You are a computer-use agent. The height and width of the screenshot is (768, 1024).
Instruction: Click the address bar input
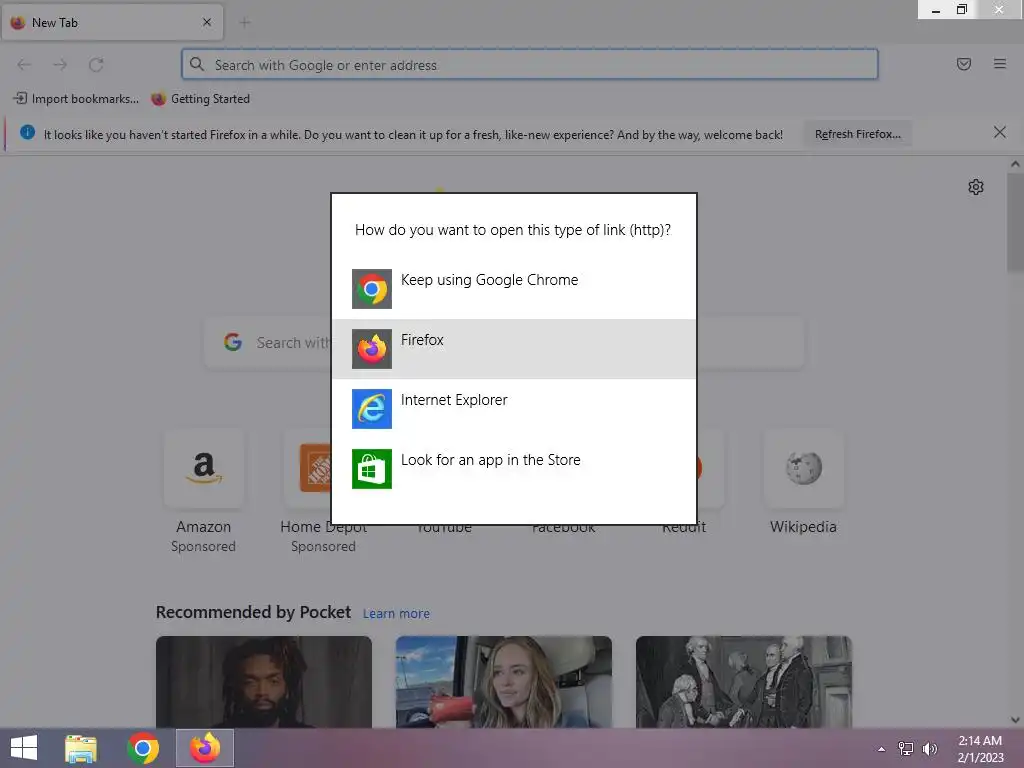(x=530, y=65)
